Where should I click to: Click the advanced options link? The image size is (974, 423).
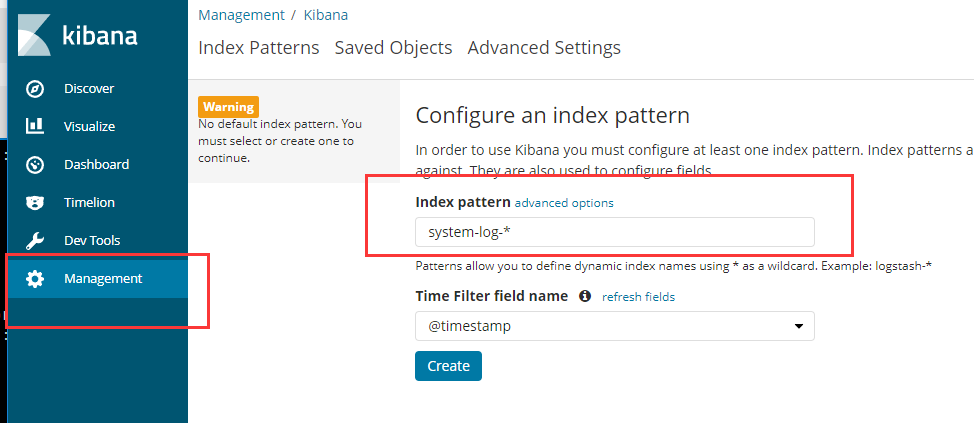(x=564, y=203)
